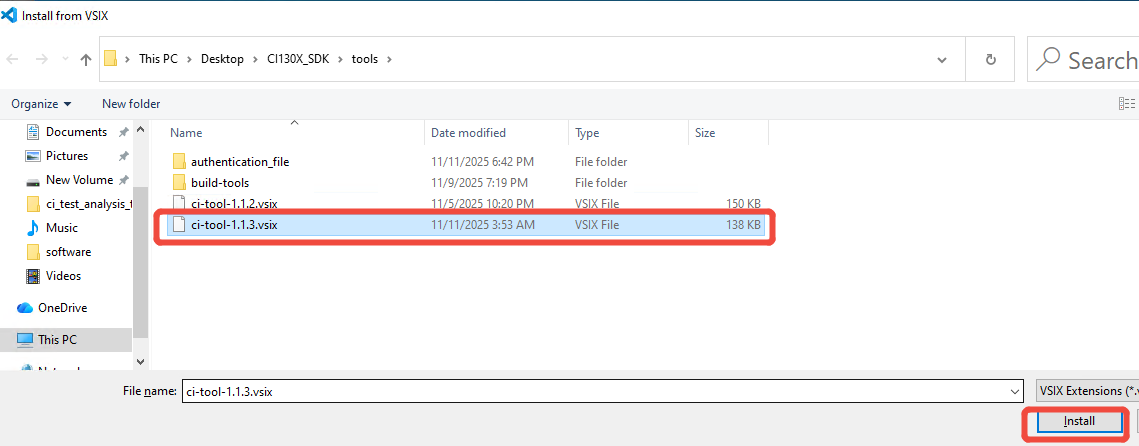The width and height of the screenshot is (1139, 446).
Task: Open the build-tools folder
Action: click(220, 183)
